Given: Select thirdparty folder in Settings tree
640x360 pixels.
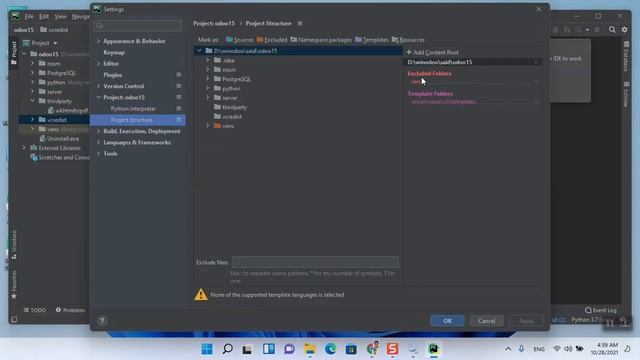Looking at the screenshot, I should click(230, 107).
